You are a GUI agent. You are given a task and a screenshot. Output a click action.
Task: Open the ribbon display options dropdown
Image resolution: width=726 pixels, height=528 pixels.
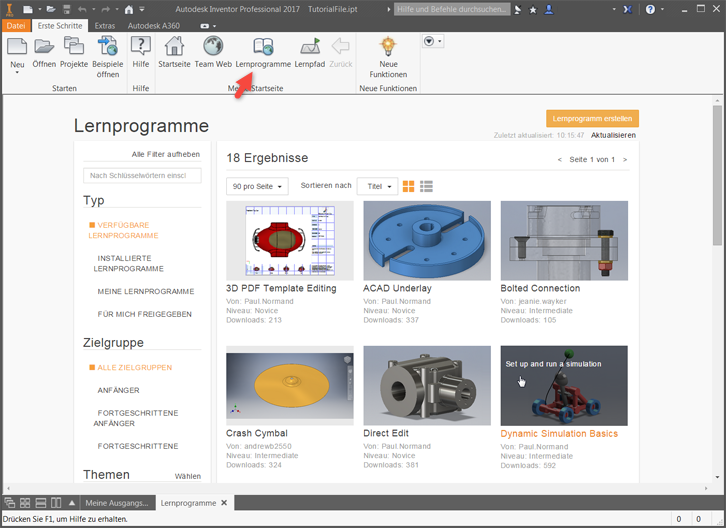[432, 41]
